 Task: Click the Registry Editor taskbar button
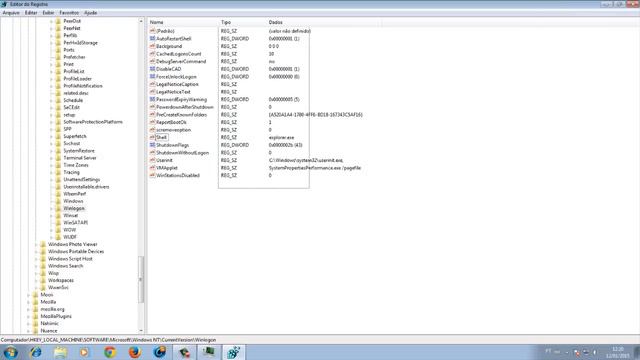(x=234, y=352)
